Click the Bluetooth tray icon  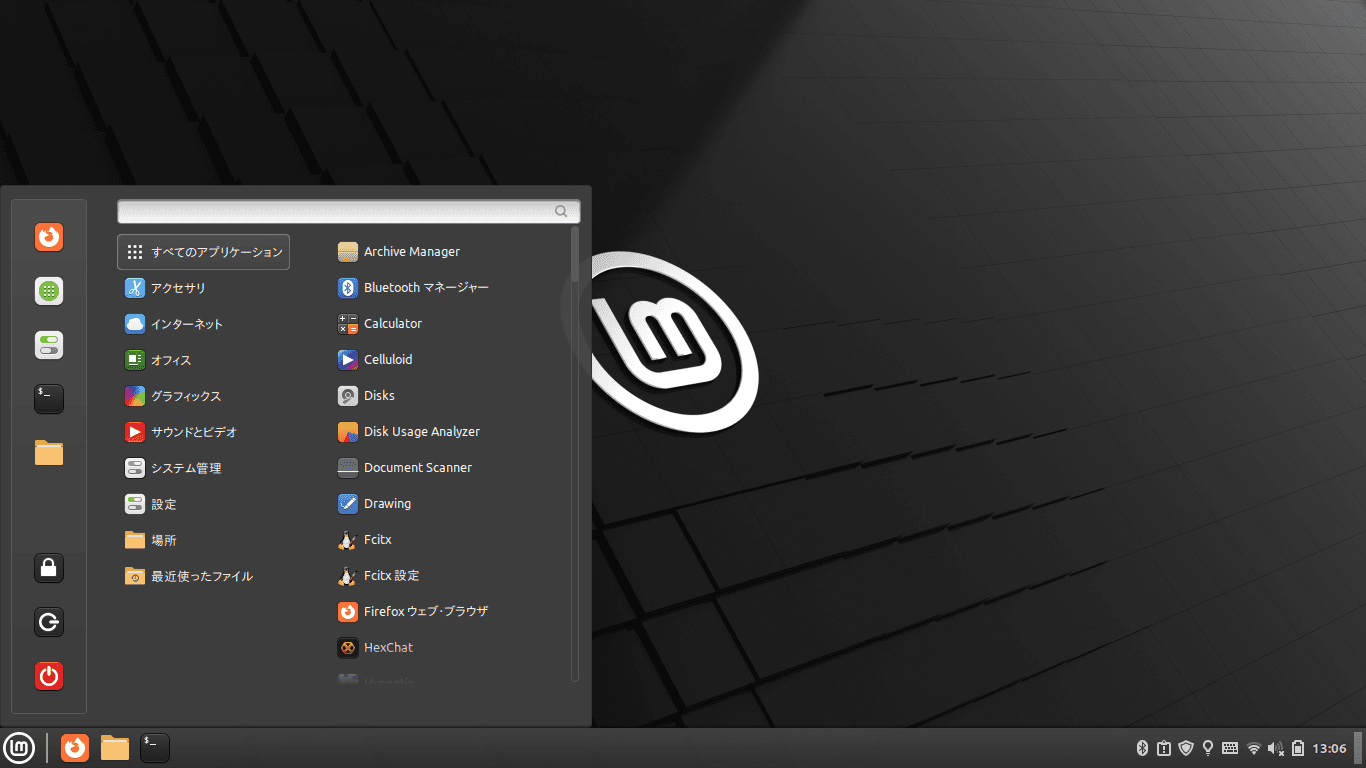[1143, 748]
